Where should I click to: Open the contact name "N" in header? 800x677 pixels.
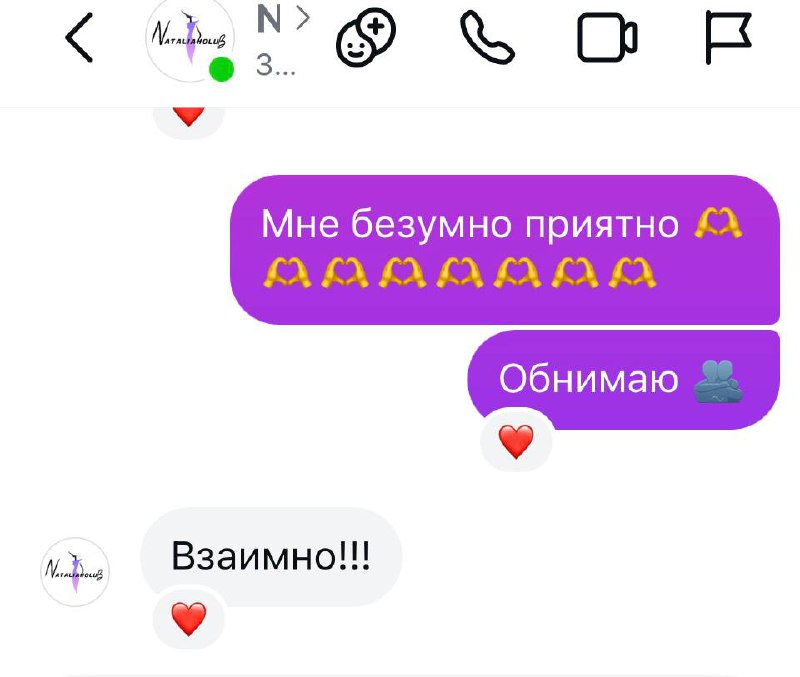269,19
